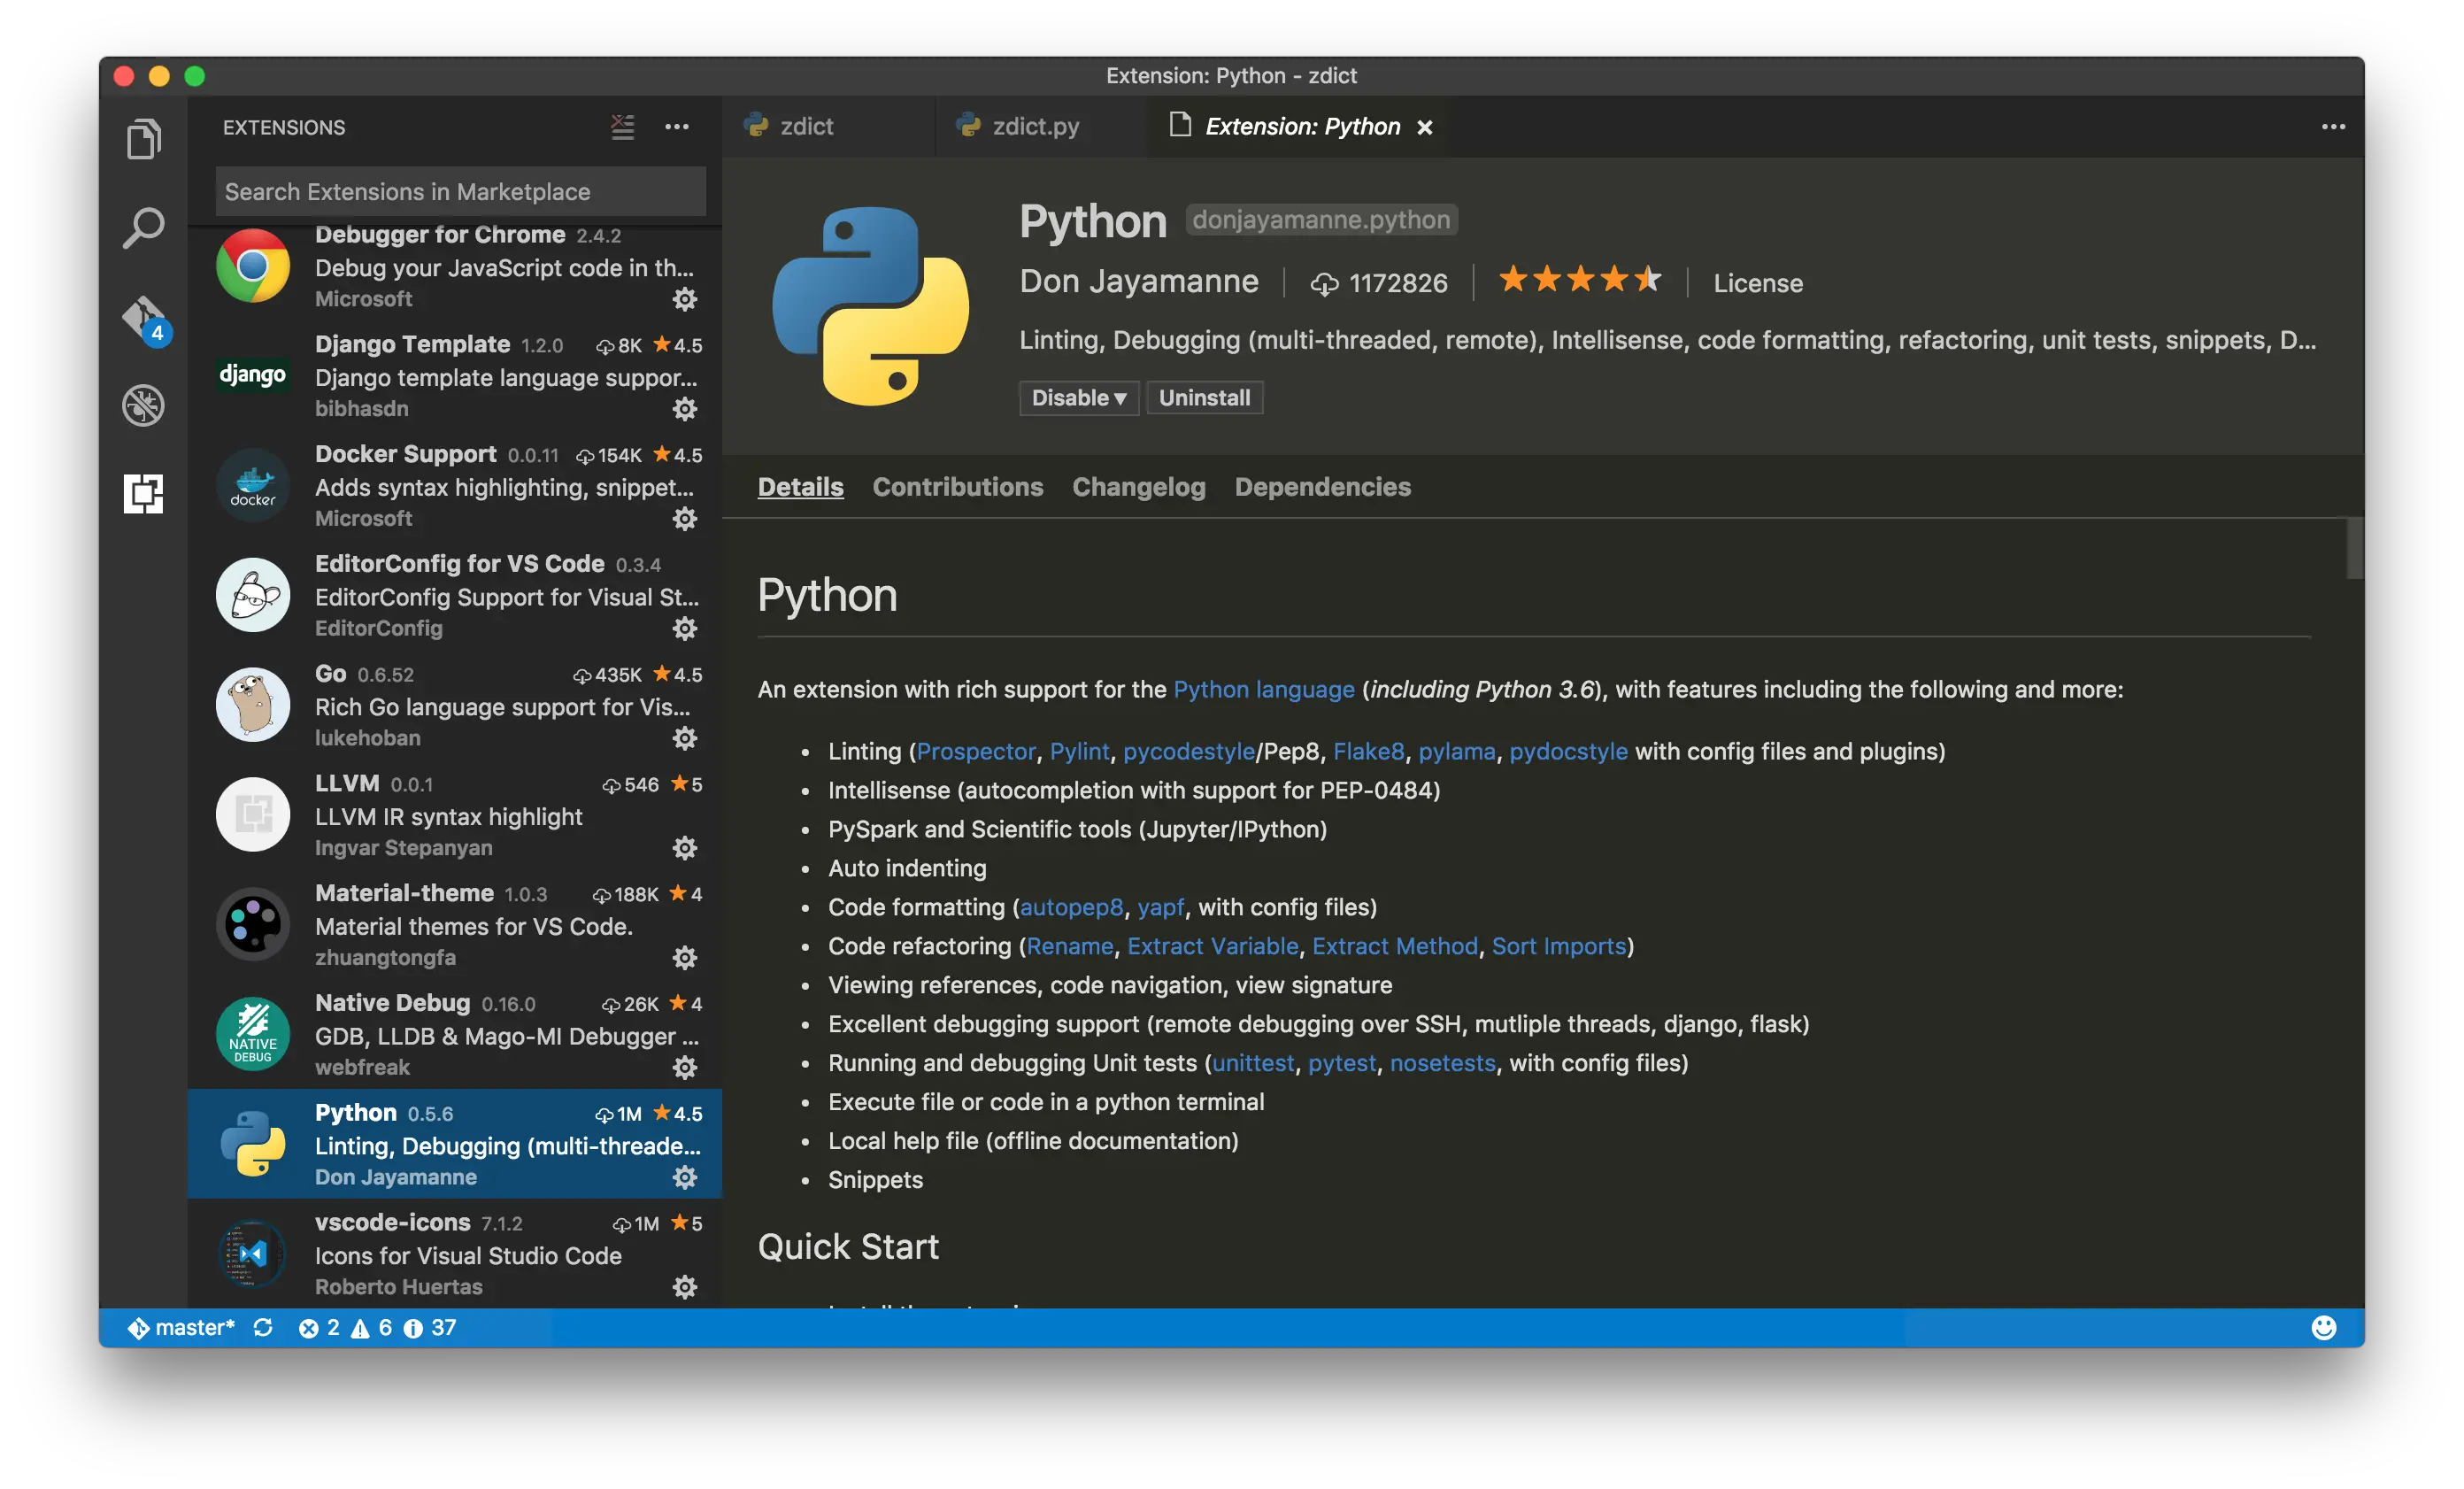The image size is (2464, 1489).
Task: Open Extensions panel more actions menu
Action: [x=677, y=127]
